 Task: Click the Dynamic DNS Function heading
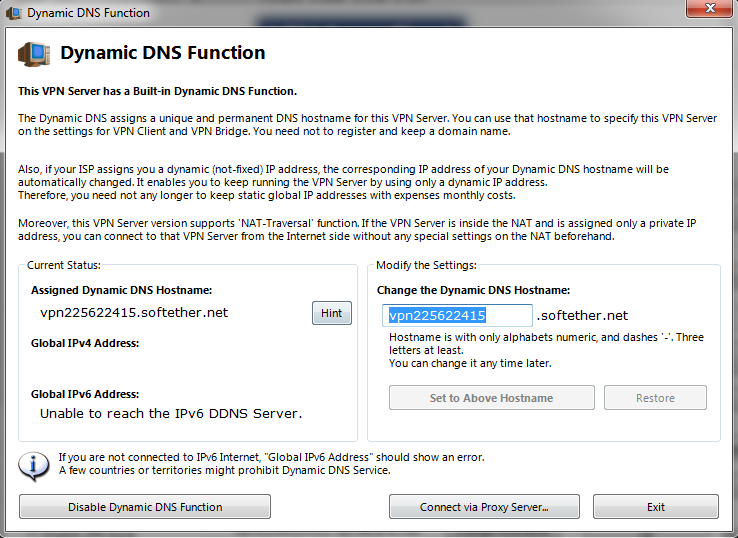[163, 52]
